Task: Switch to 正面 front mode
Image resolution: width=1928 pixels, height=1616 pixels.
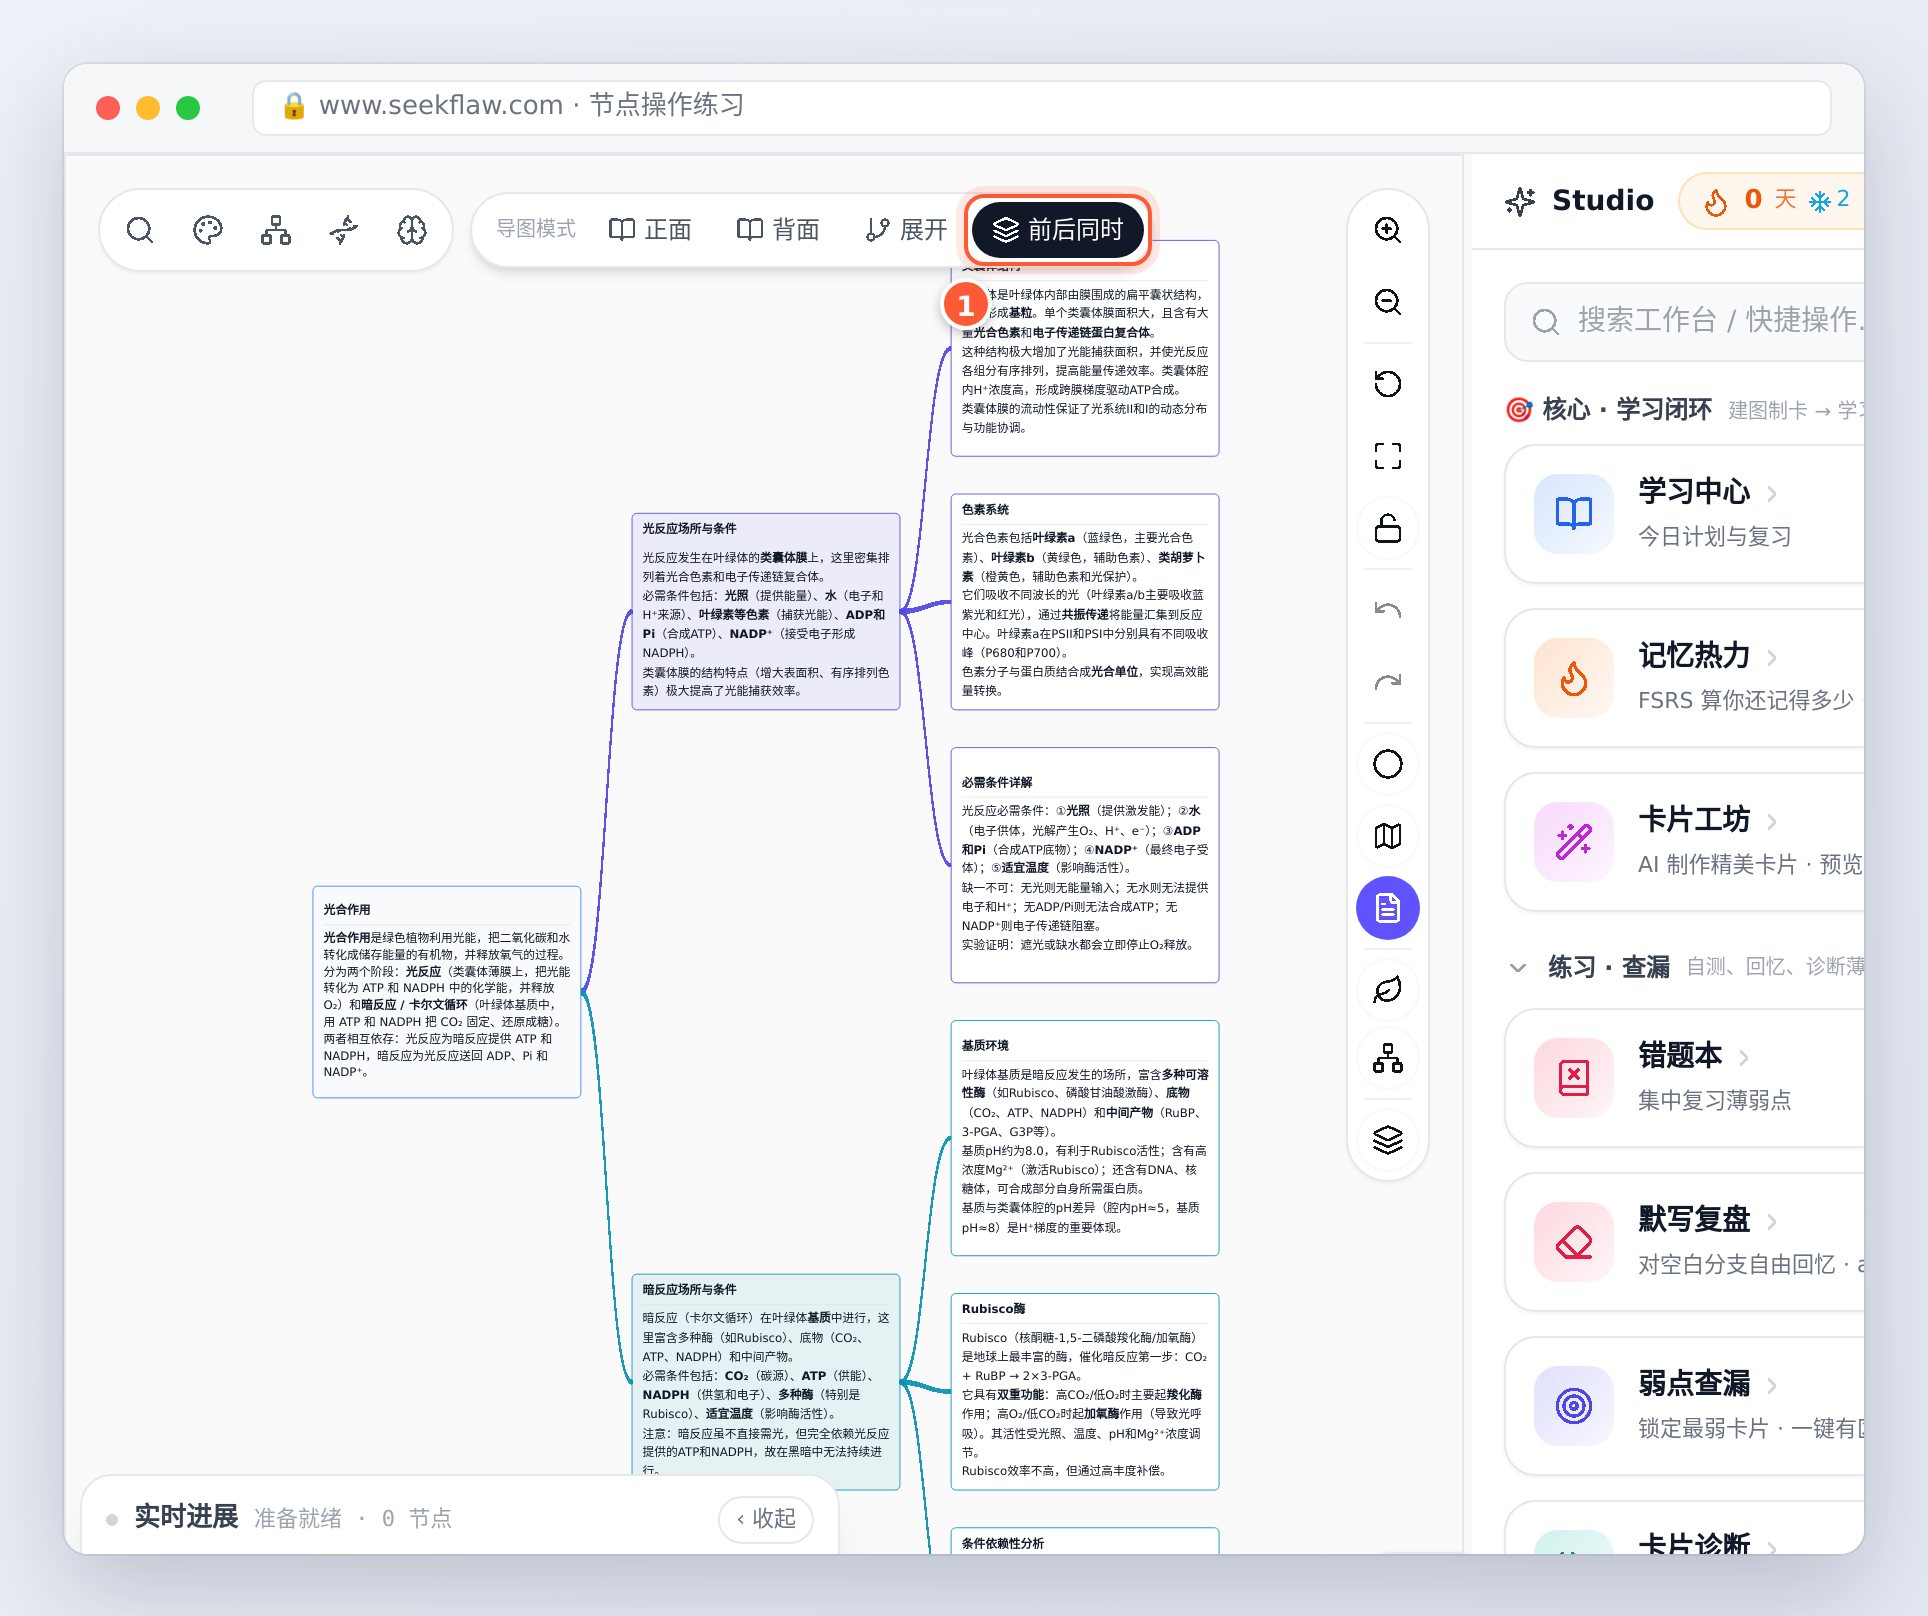Action: pyautogui.click(x=650, y=230)
